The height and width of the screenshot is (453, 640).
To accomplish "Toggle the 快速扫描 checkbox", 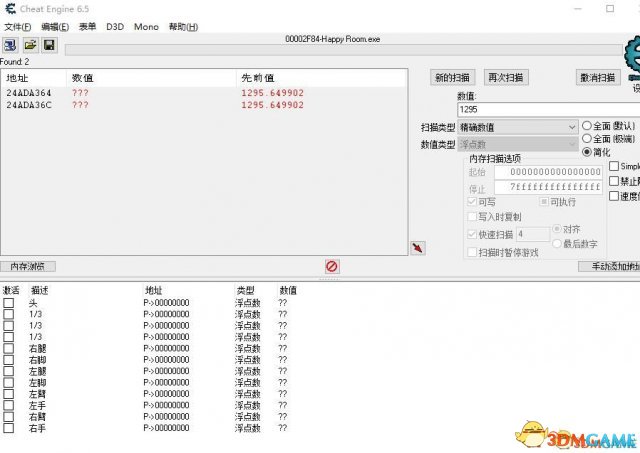I will (472, 234).
